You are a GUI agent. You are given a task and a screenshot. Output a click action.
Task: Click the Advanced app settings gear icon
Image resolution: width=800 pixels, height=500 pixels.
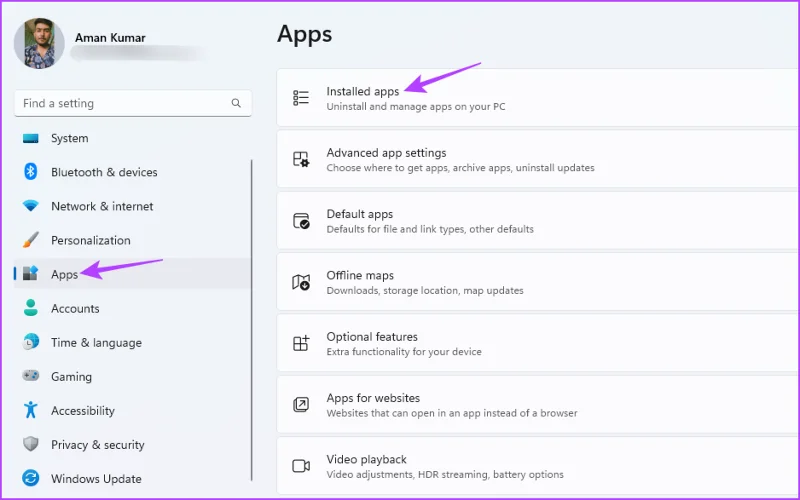pos(301,159)
